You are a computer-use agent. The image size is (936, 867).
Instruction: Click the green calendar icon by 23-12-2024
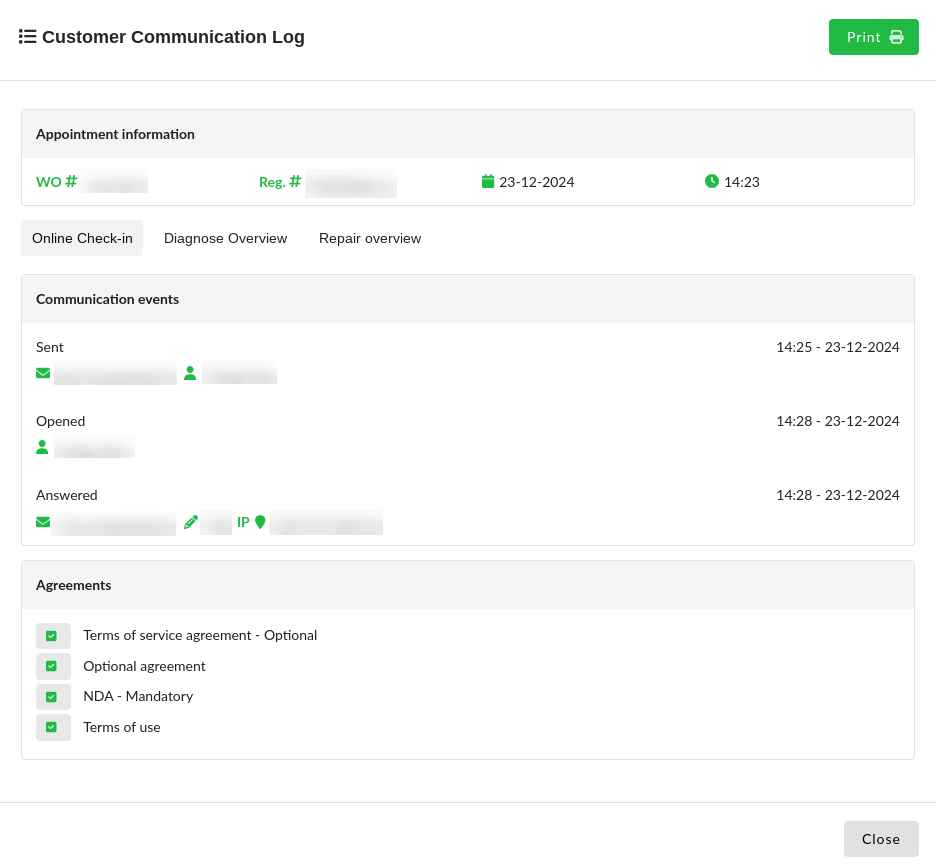[488, 181]
